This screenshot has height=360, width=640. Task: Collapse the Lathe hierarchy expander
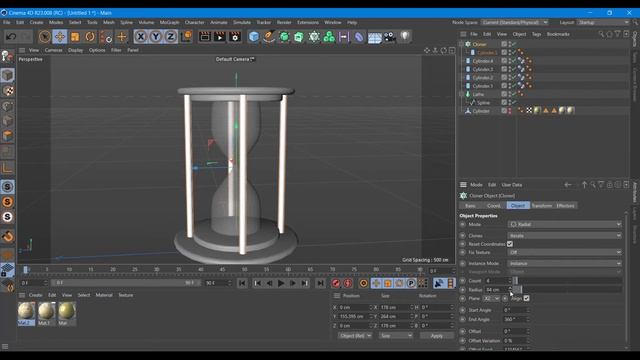pyautogui.click(x=462, y=94)
